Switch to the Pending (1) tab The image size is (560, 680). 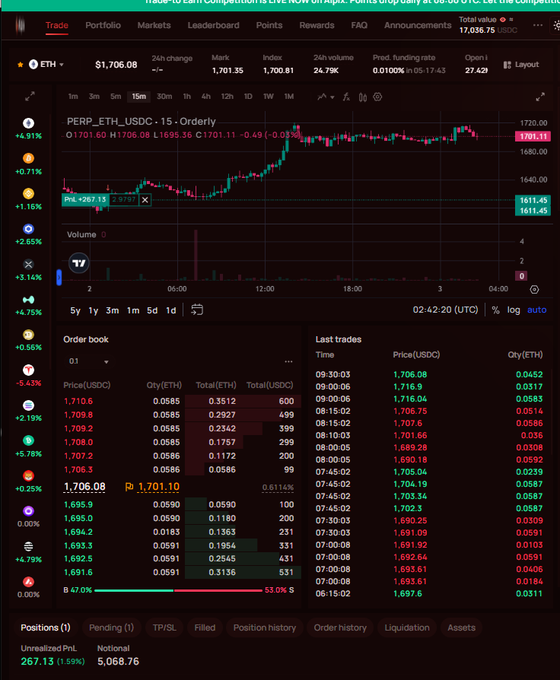click(x=111, y=628)
